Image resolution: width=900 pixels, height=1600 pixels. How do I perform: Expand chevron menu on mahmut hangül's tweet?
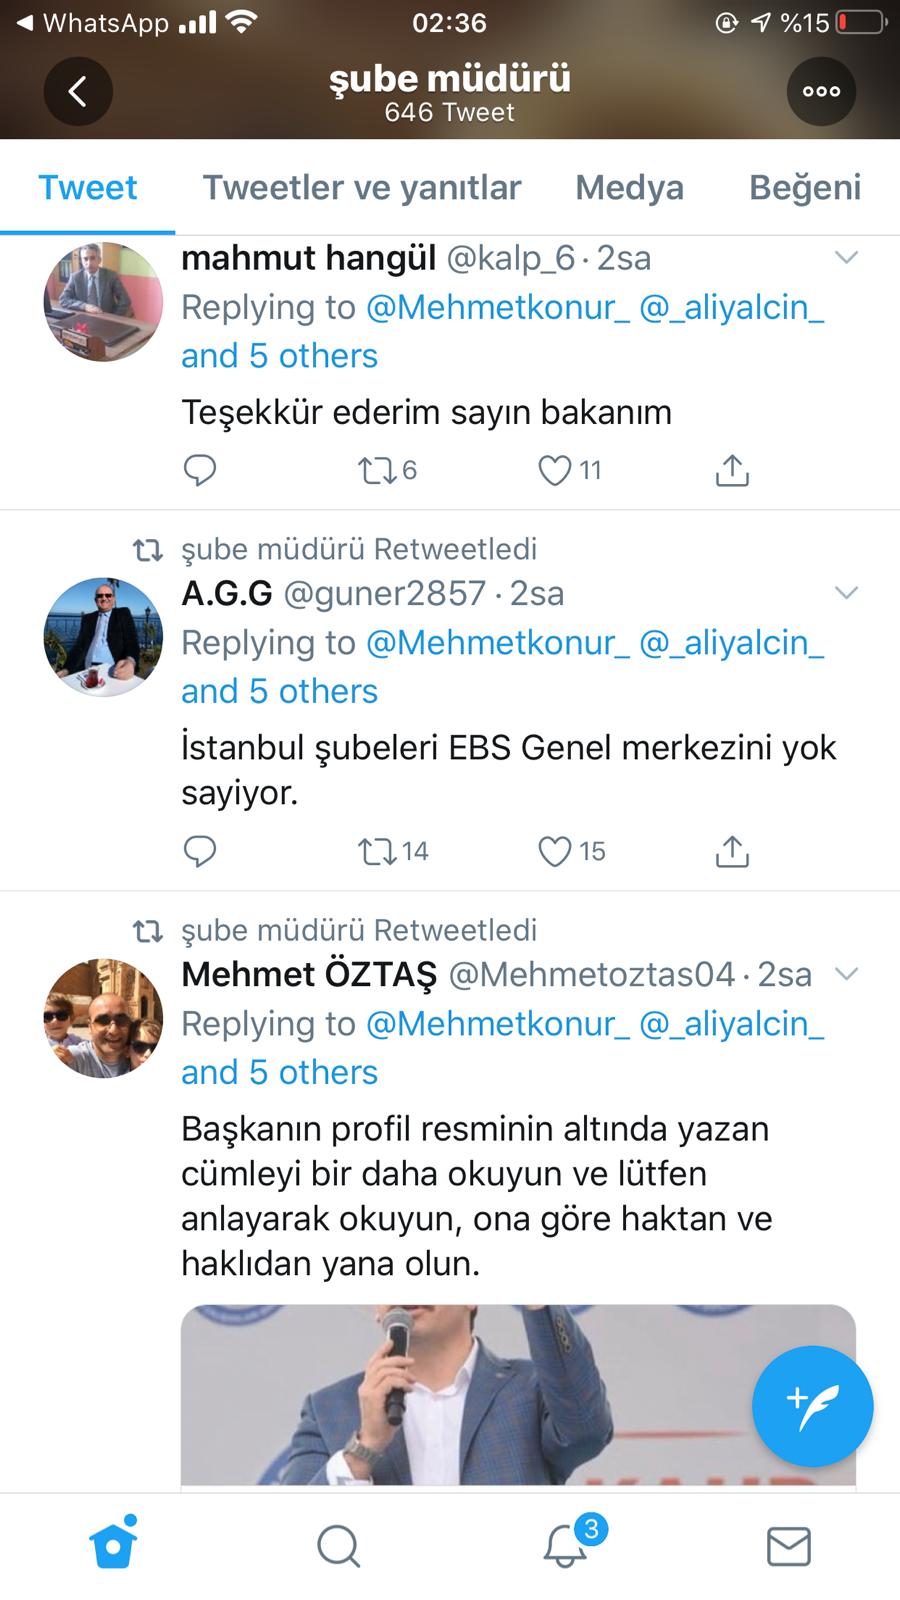(x=846, y=258)
